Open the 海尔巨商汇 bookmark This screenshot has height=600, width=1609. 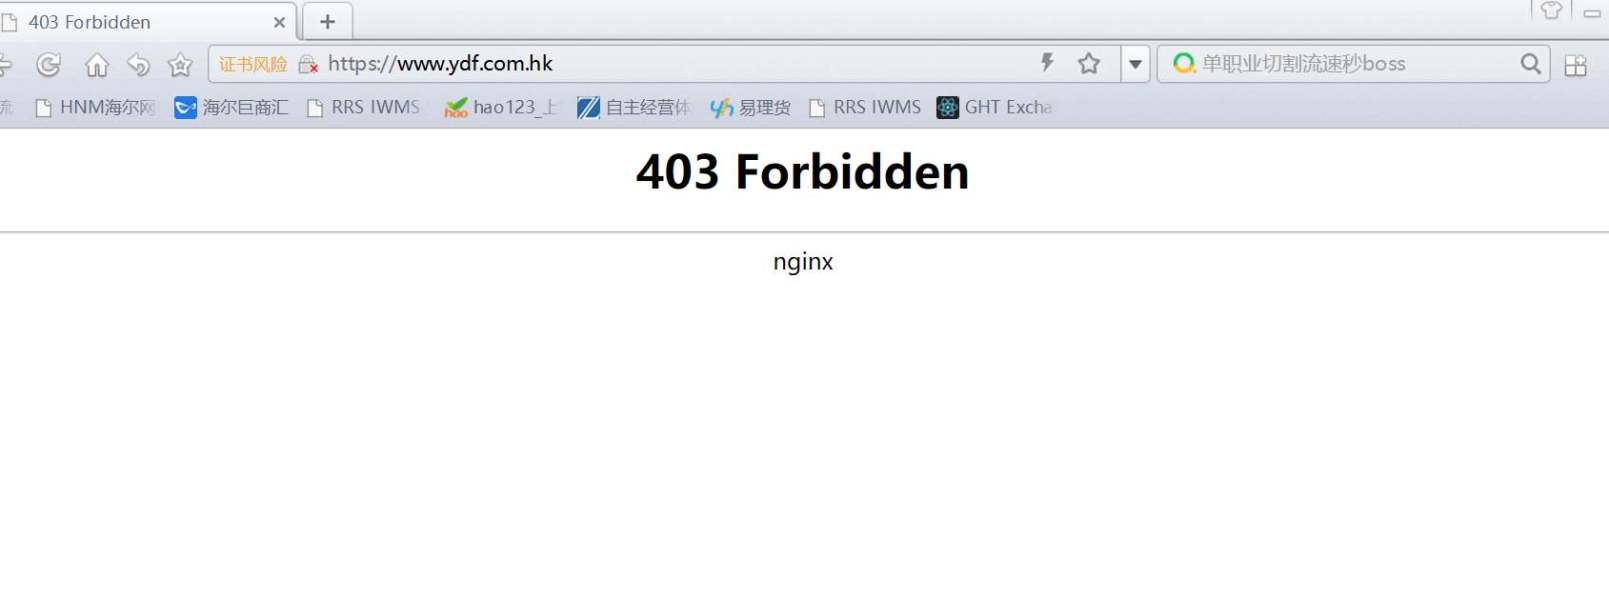tap(231, 107)
